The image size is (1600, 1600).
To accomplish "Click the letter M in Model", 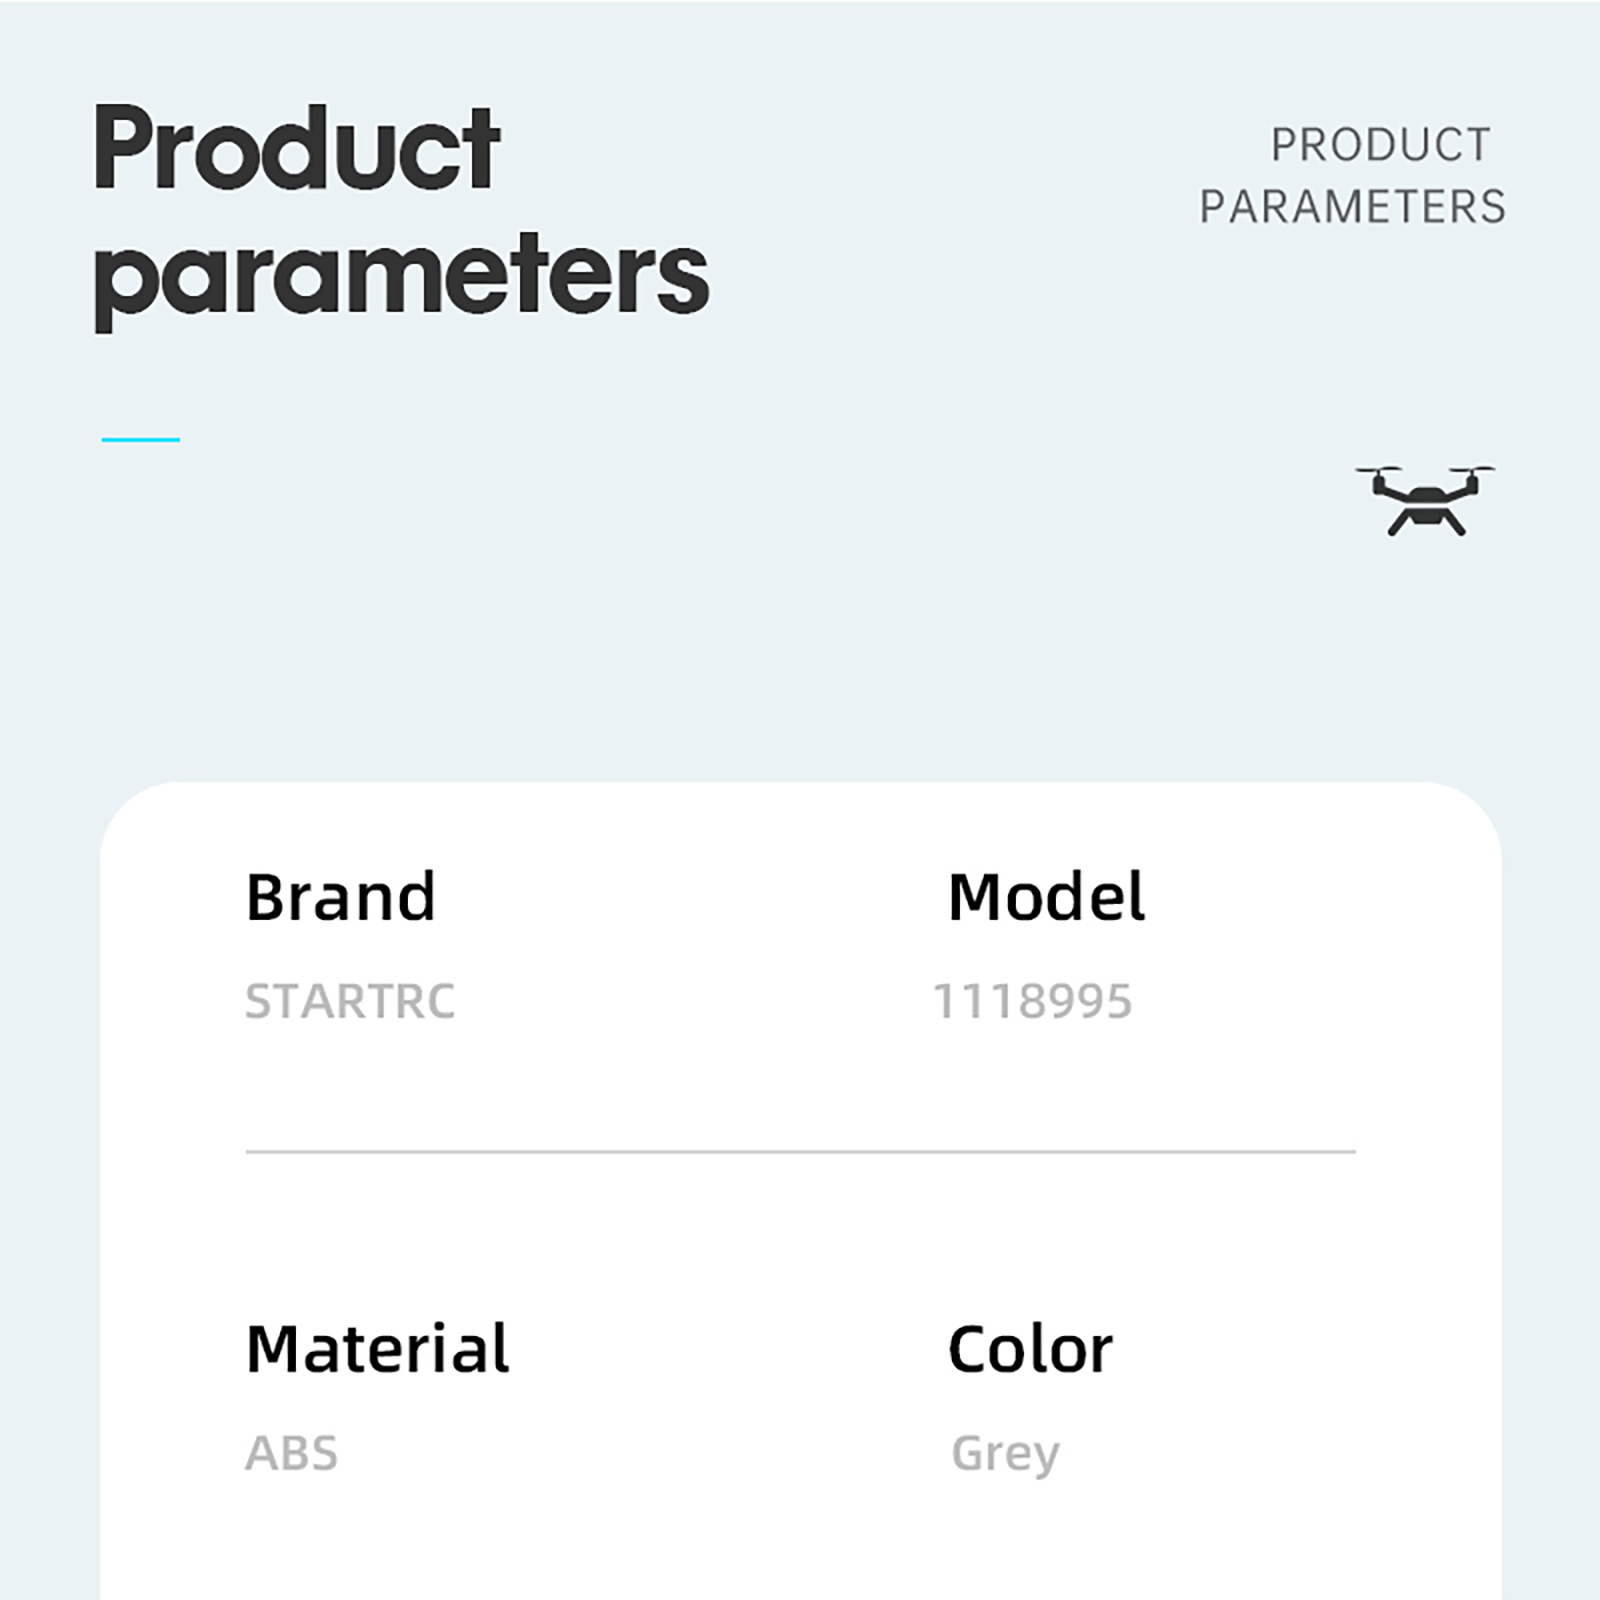I will [976, 897].
